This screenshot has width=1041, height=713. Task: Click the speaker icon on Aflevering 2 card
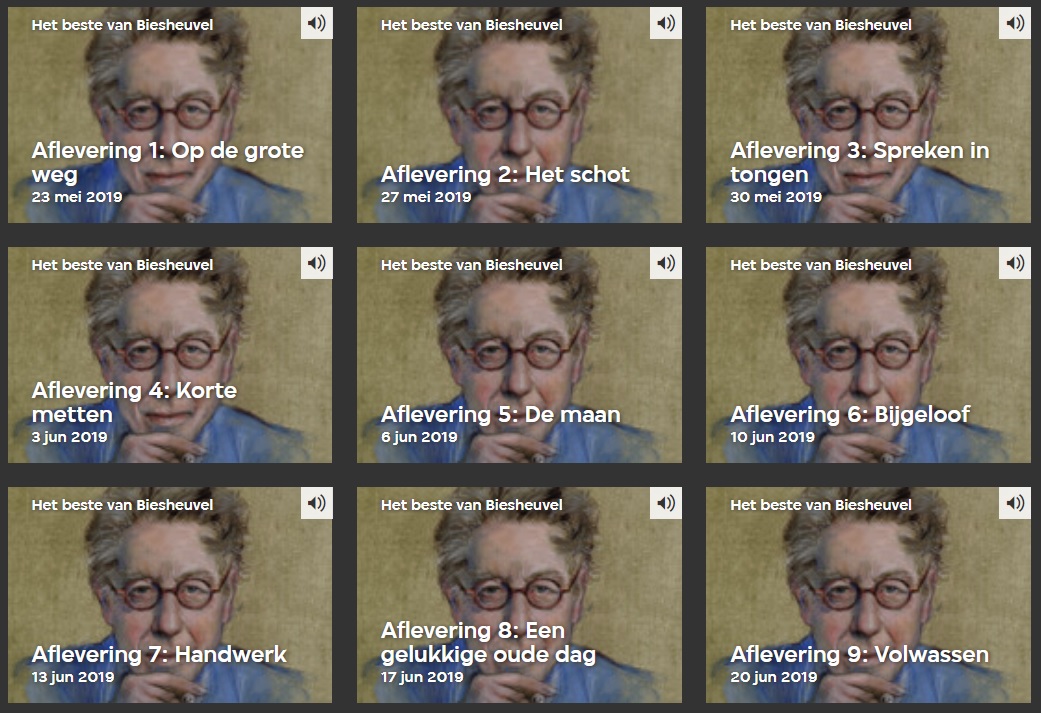click(666, 23)
